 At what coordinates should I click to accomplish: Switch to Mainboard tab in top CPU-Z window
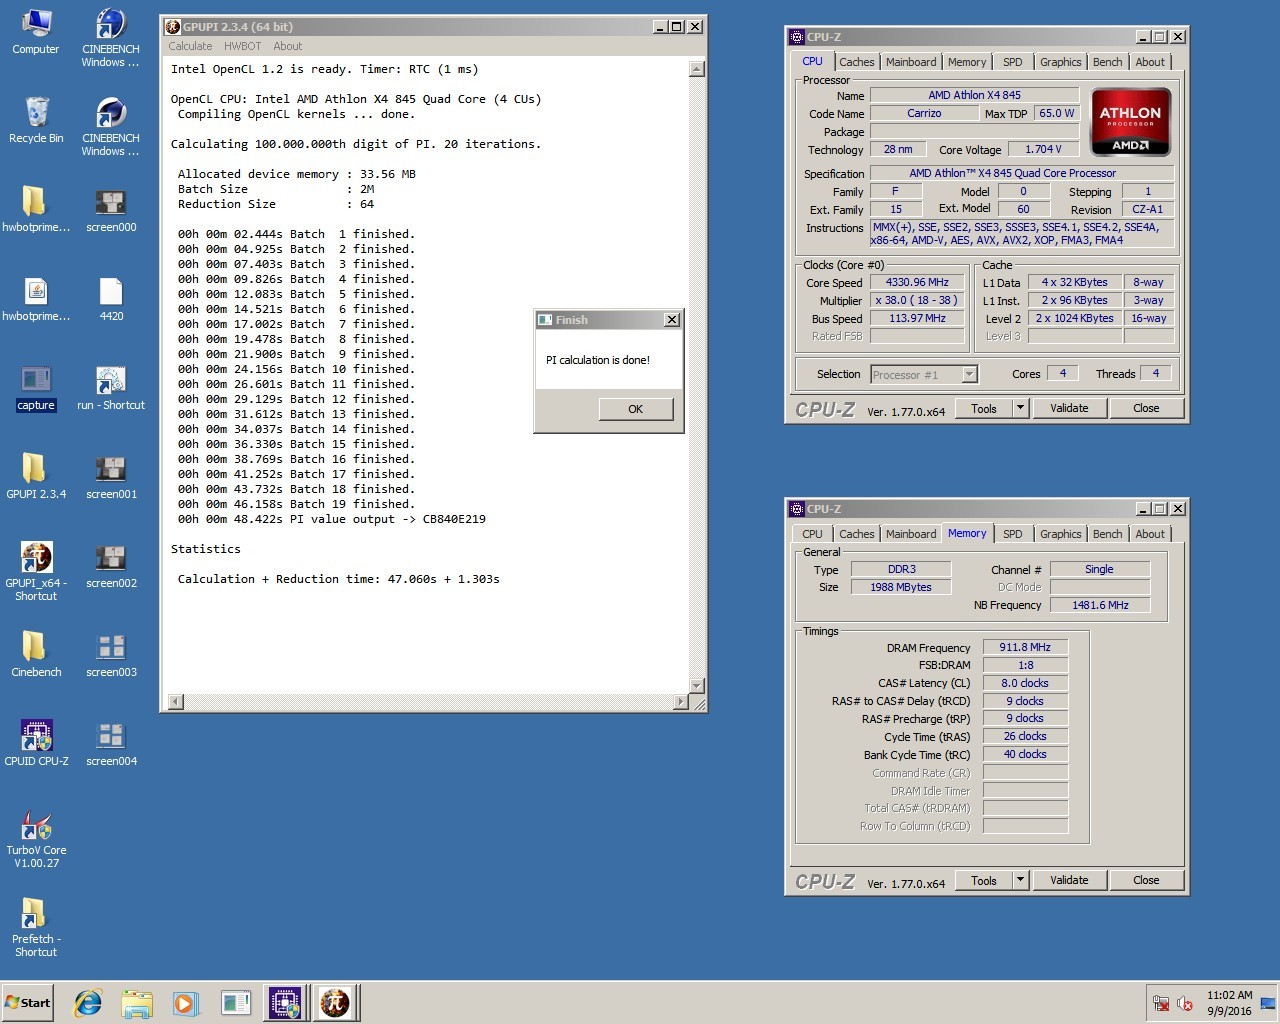pyautogui.click(x=911, y=62)
